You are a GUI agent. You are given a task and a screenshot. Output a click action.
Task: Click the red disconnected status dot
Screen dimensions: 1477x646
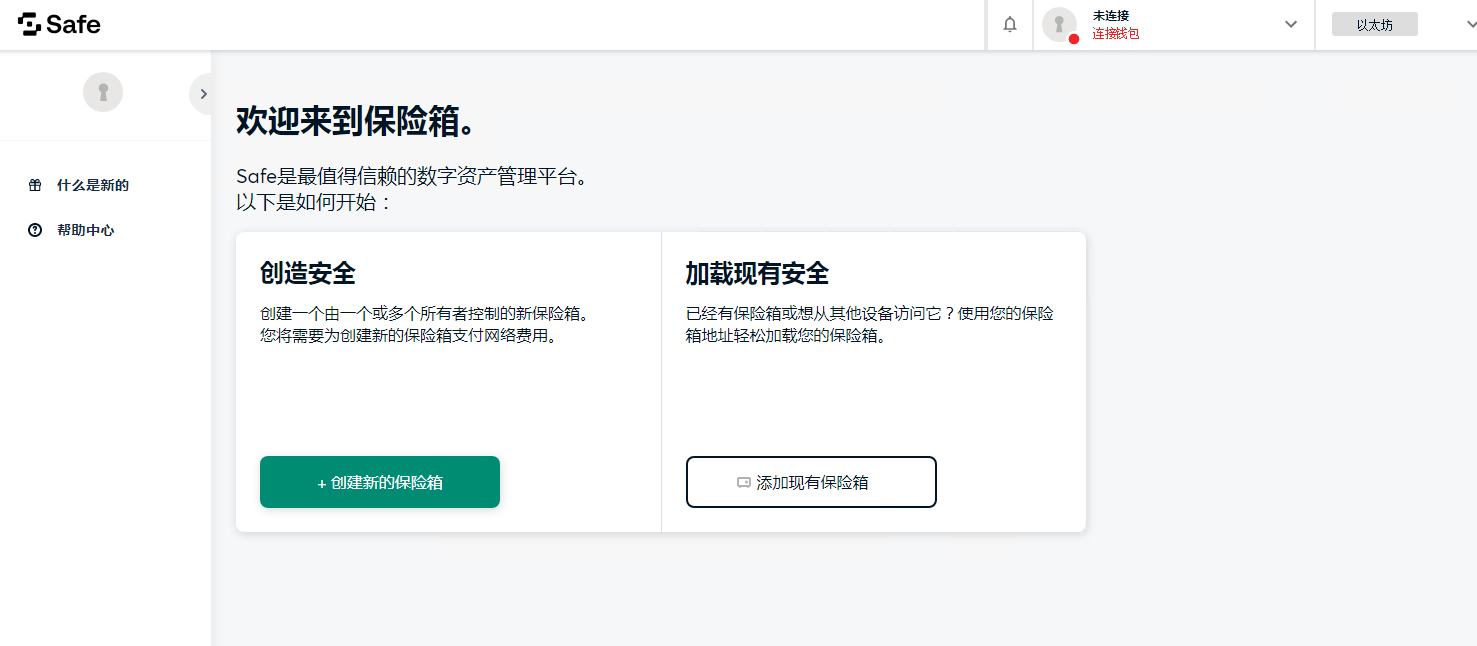pos(1074,39)
